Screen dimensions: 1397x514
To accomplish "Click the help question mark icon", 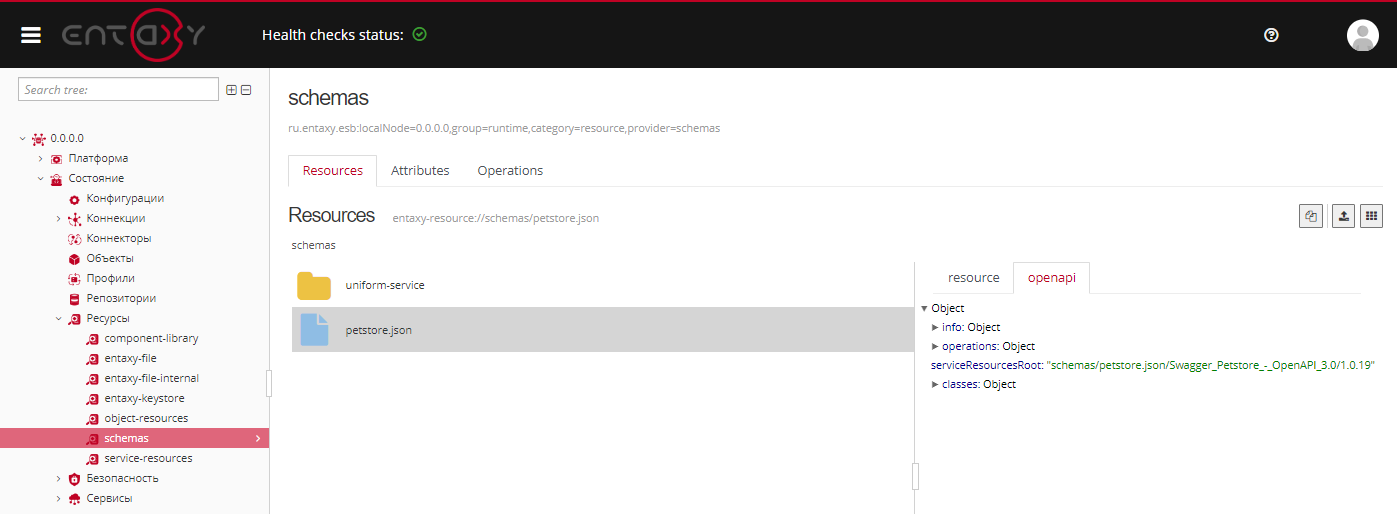I will pyautogui.click(x=1271, y=35).
